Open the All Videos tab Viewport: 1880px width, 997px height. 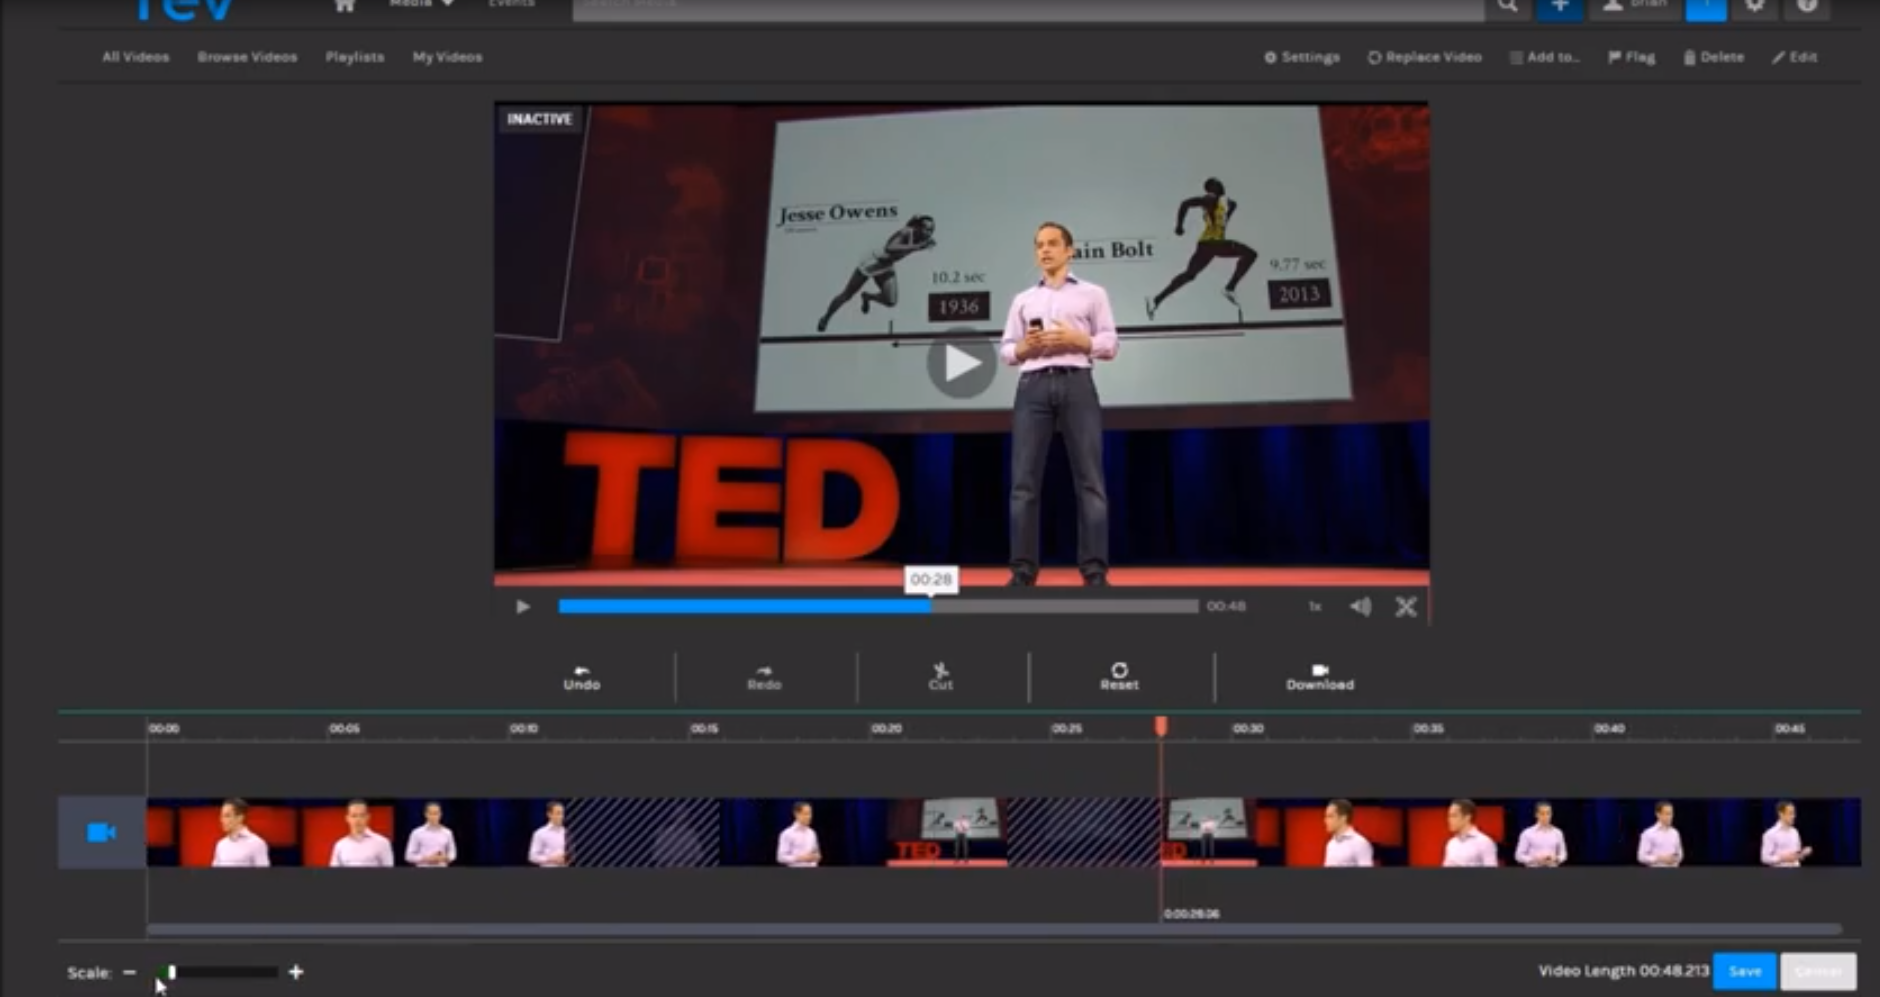135,57
